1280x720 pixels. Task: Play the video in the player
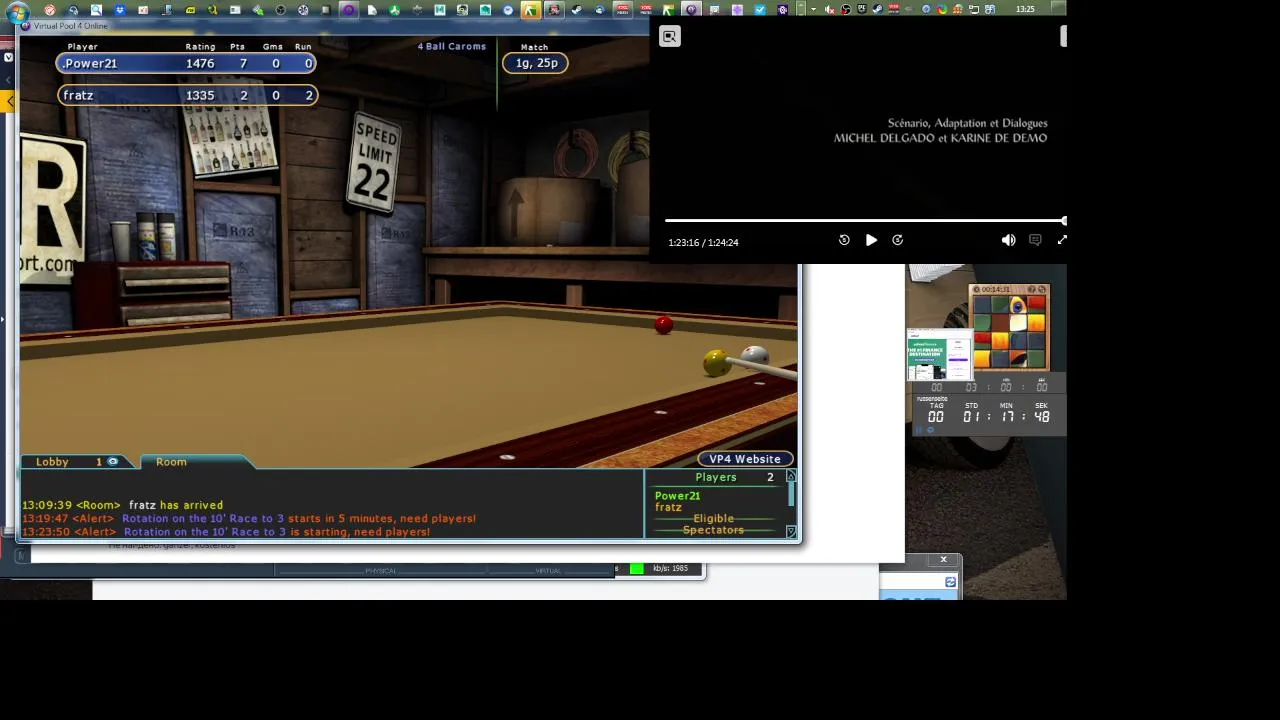click(871, 240)
